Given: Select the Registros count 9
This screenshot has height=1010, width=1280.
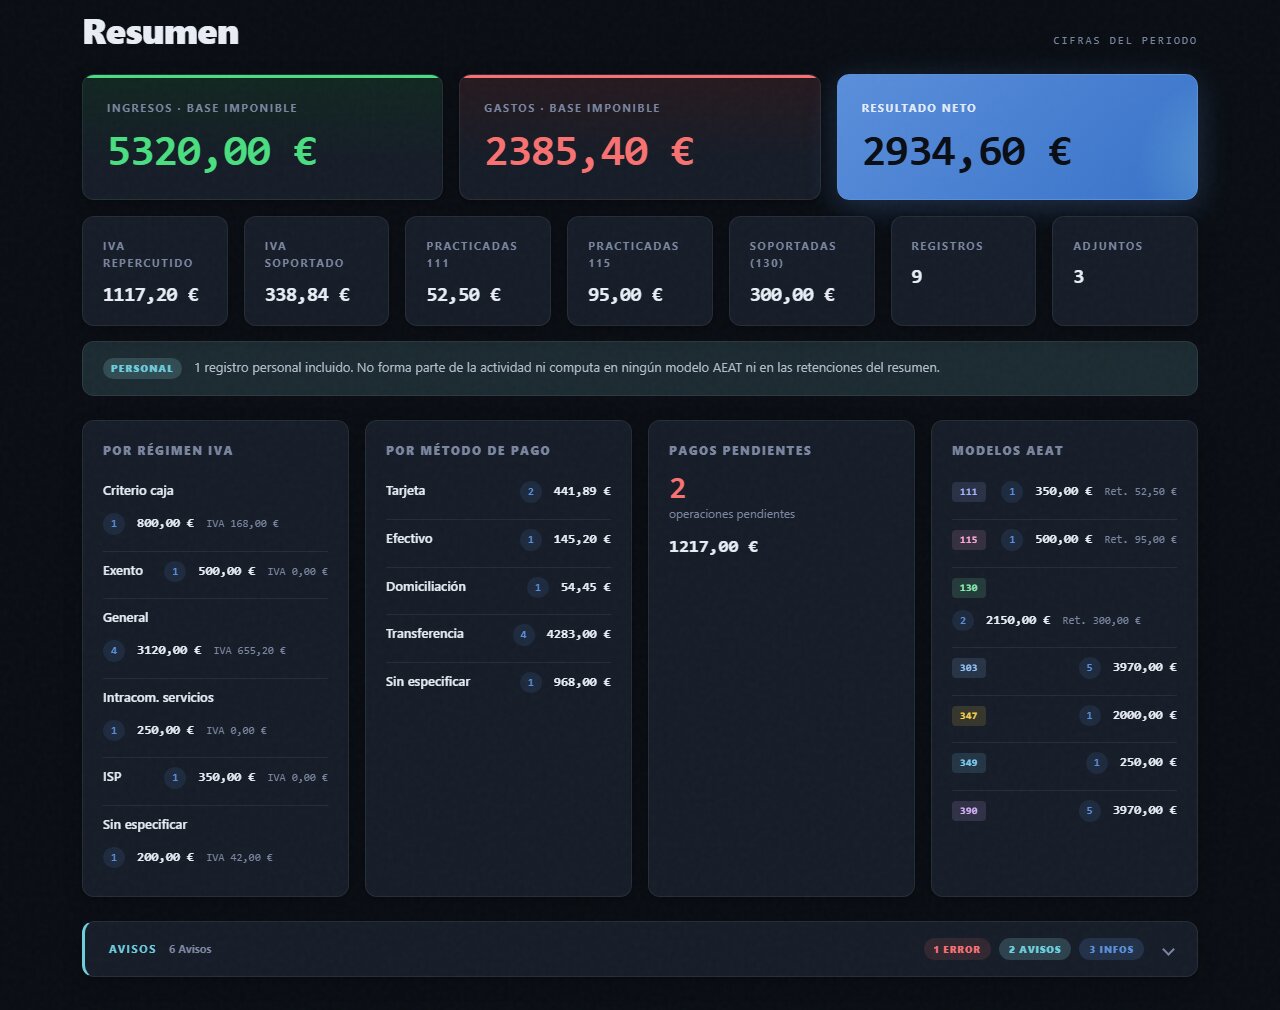Looking at the screenshot, I should pos(917,277).
